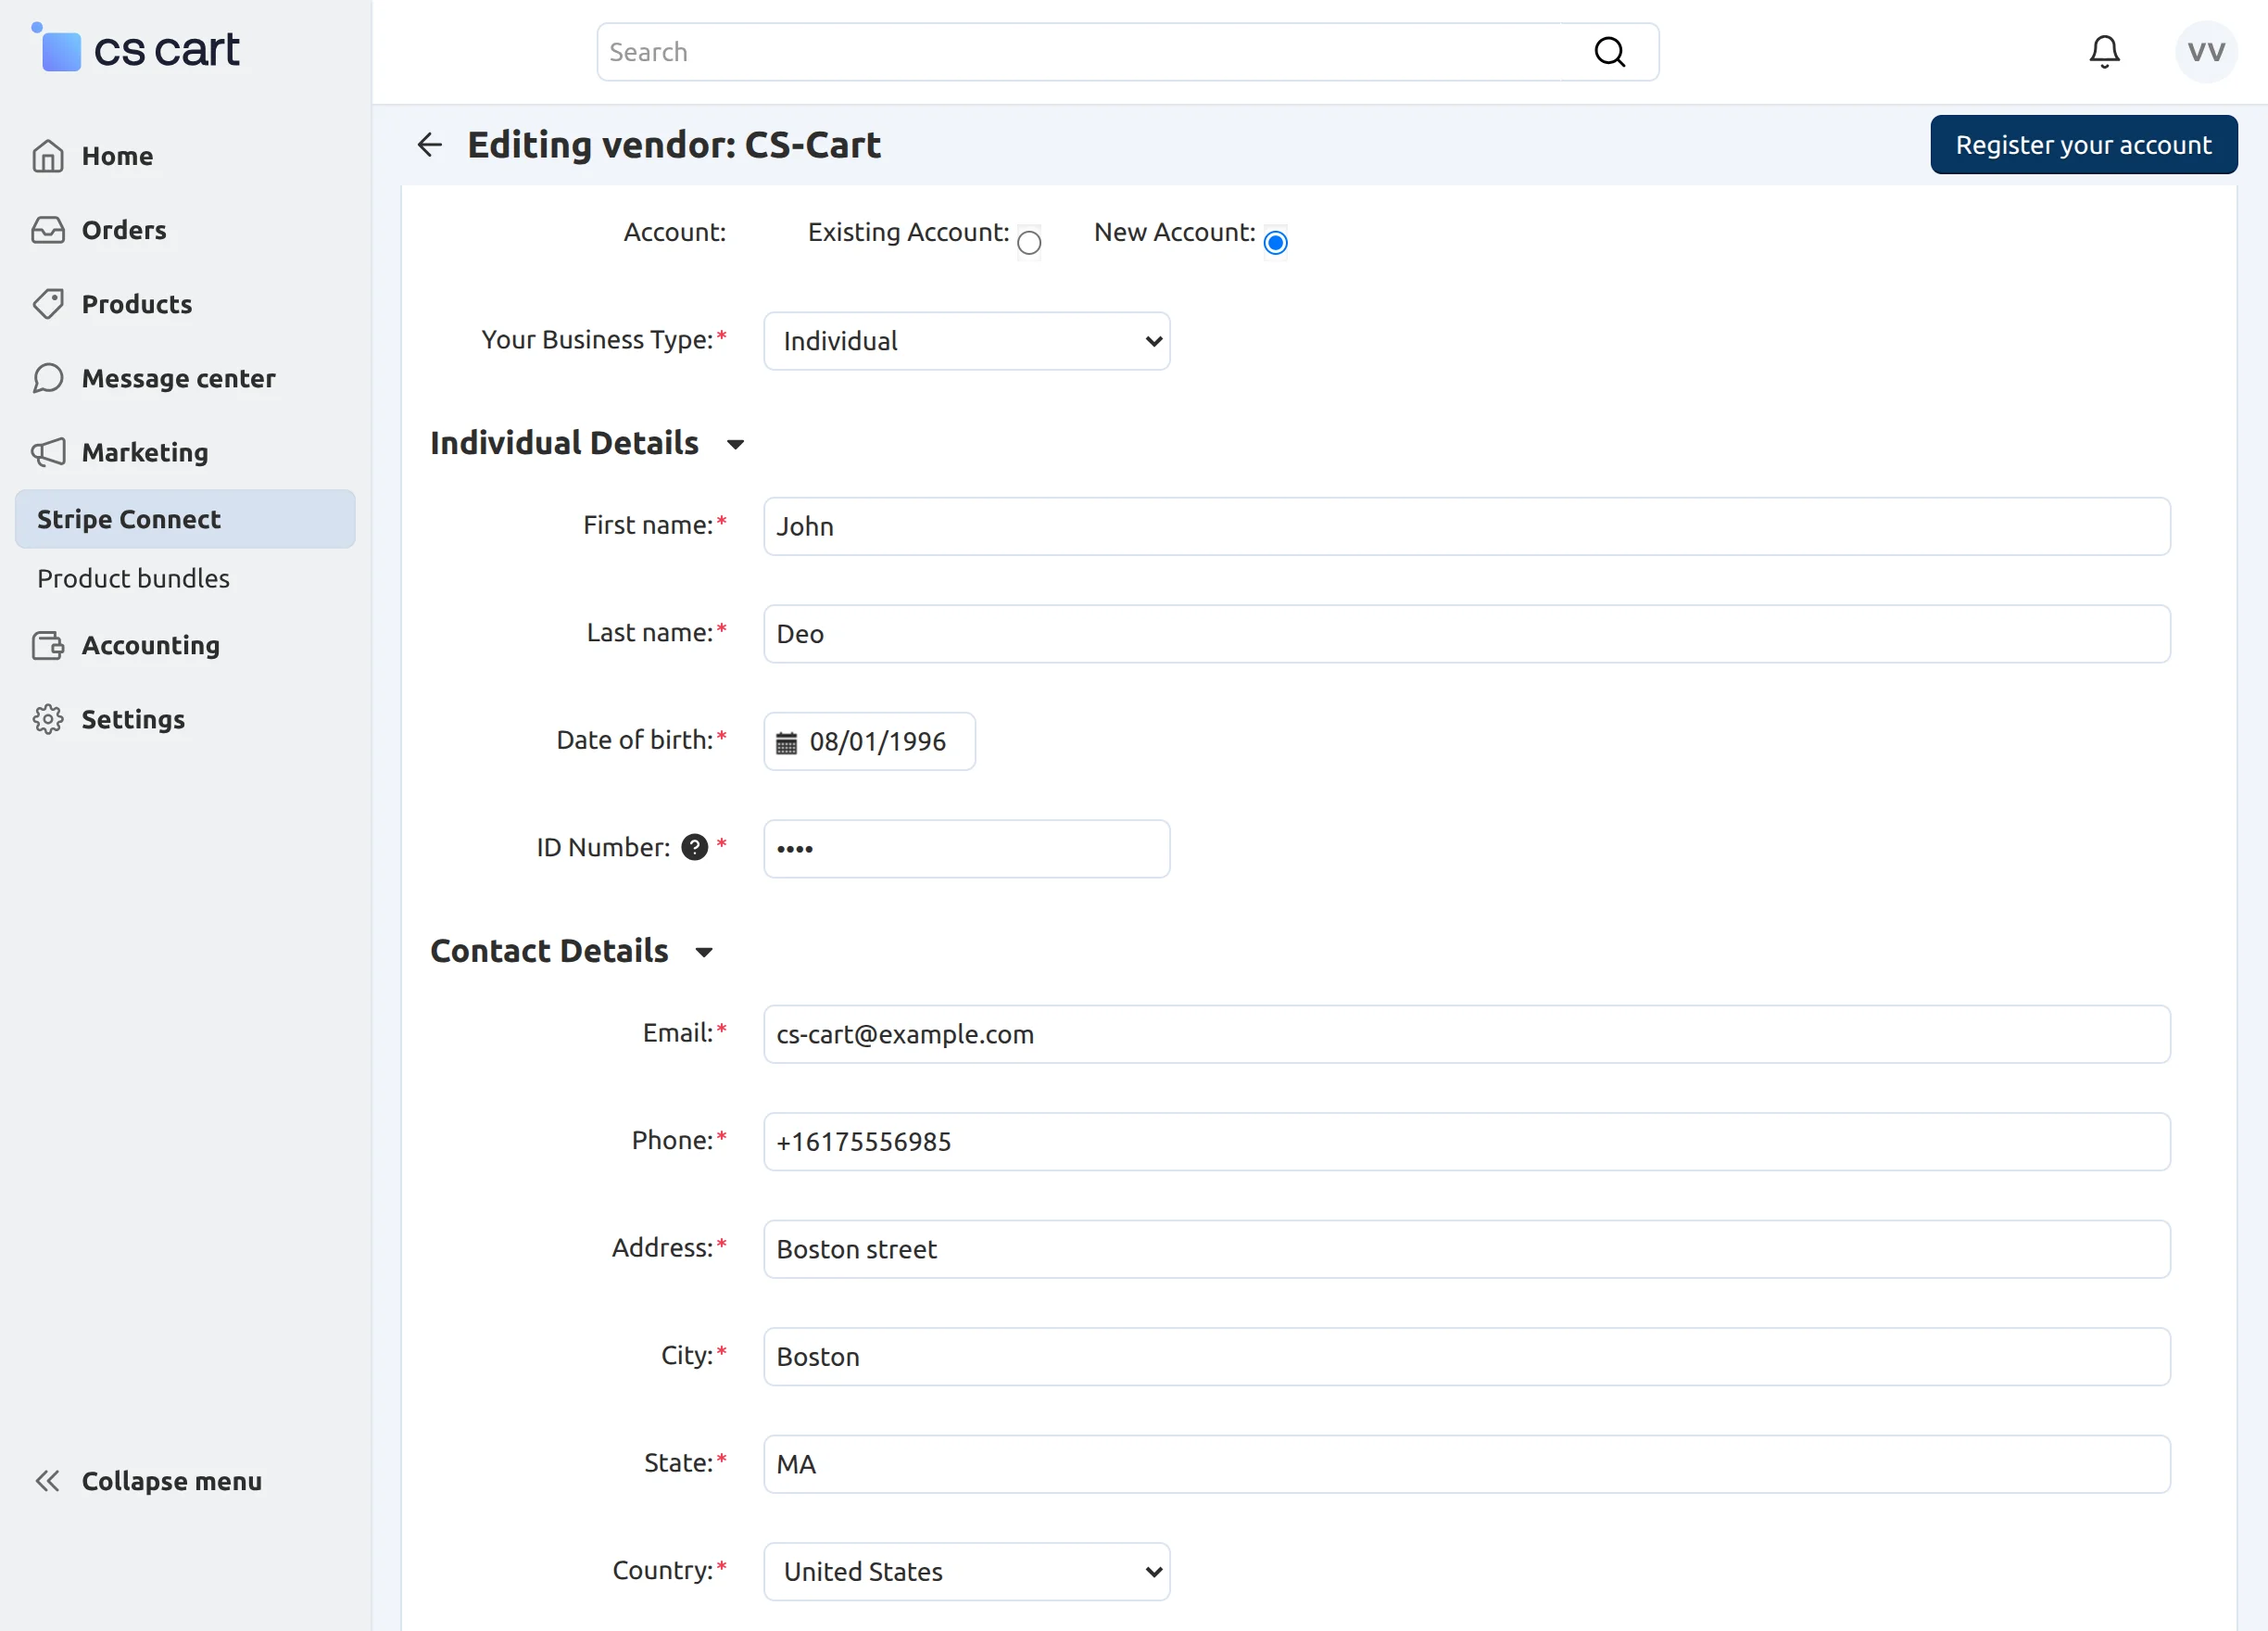The height and width of the screenshot is (1631, 2268).
Task: Click the Message center bubble icon
Action: point(48,378)
